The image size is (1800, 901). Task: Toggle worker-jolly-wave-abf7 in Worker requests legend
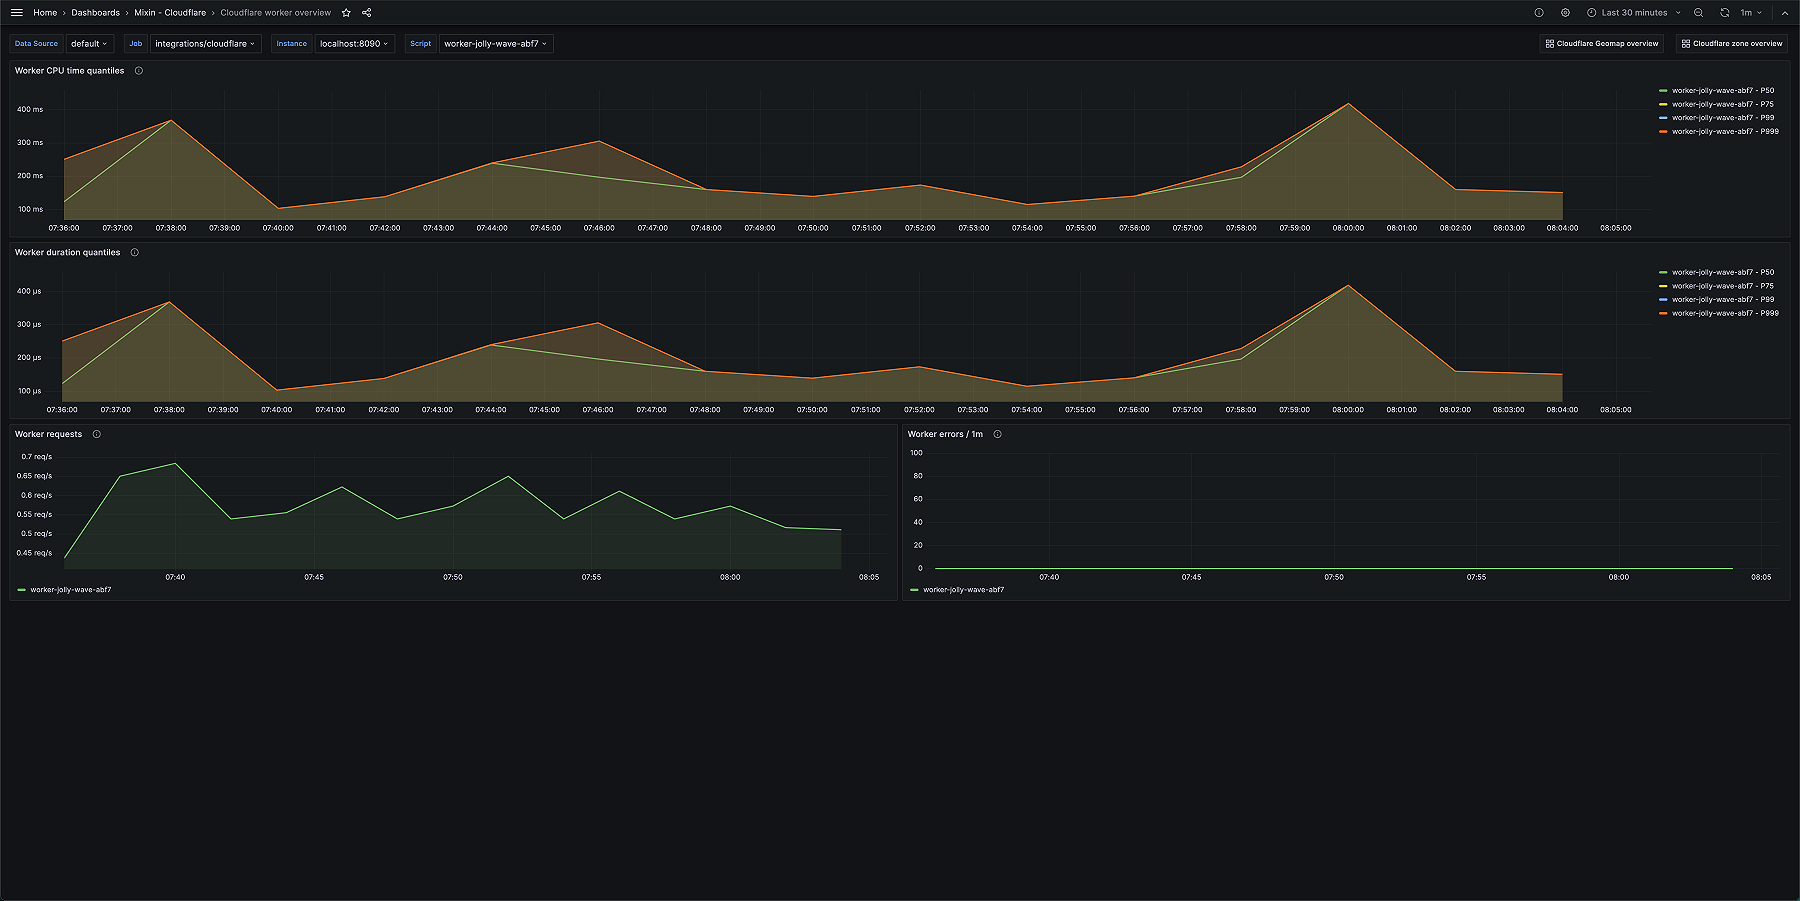click(72, 589)
